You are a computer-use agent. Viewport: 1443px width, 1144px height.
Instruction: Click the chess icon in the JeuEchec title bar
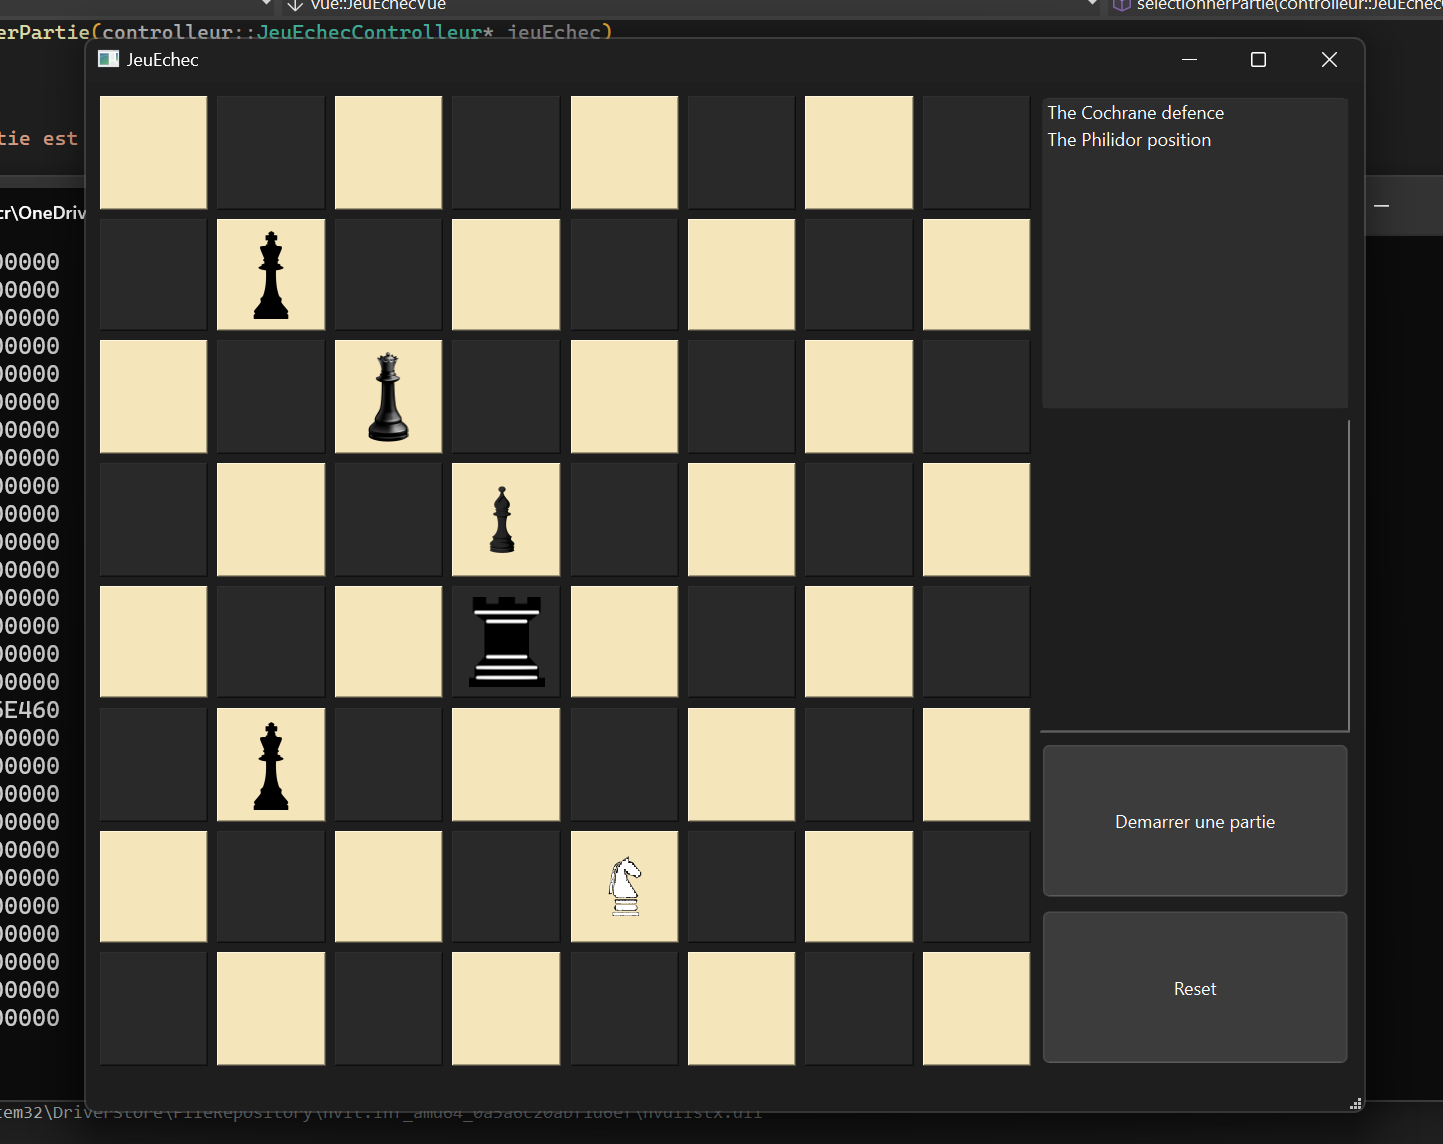[107, 58]
